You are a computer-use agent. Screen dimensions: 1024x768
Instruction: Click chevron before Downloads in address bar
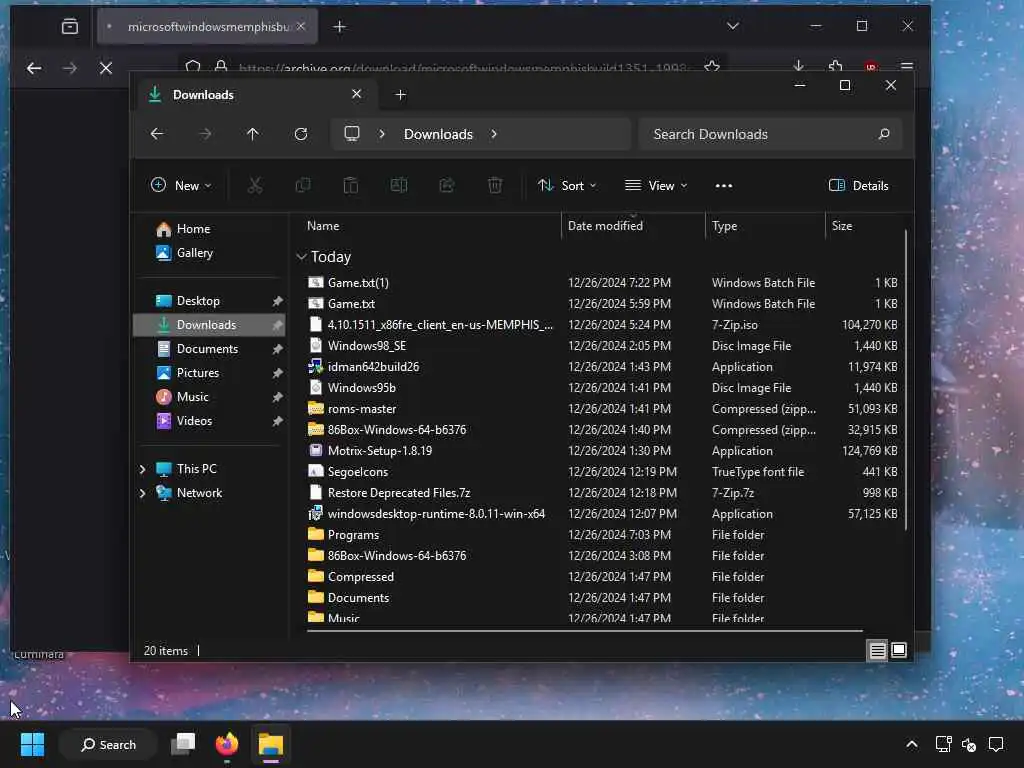click(x=382, y=134)
